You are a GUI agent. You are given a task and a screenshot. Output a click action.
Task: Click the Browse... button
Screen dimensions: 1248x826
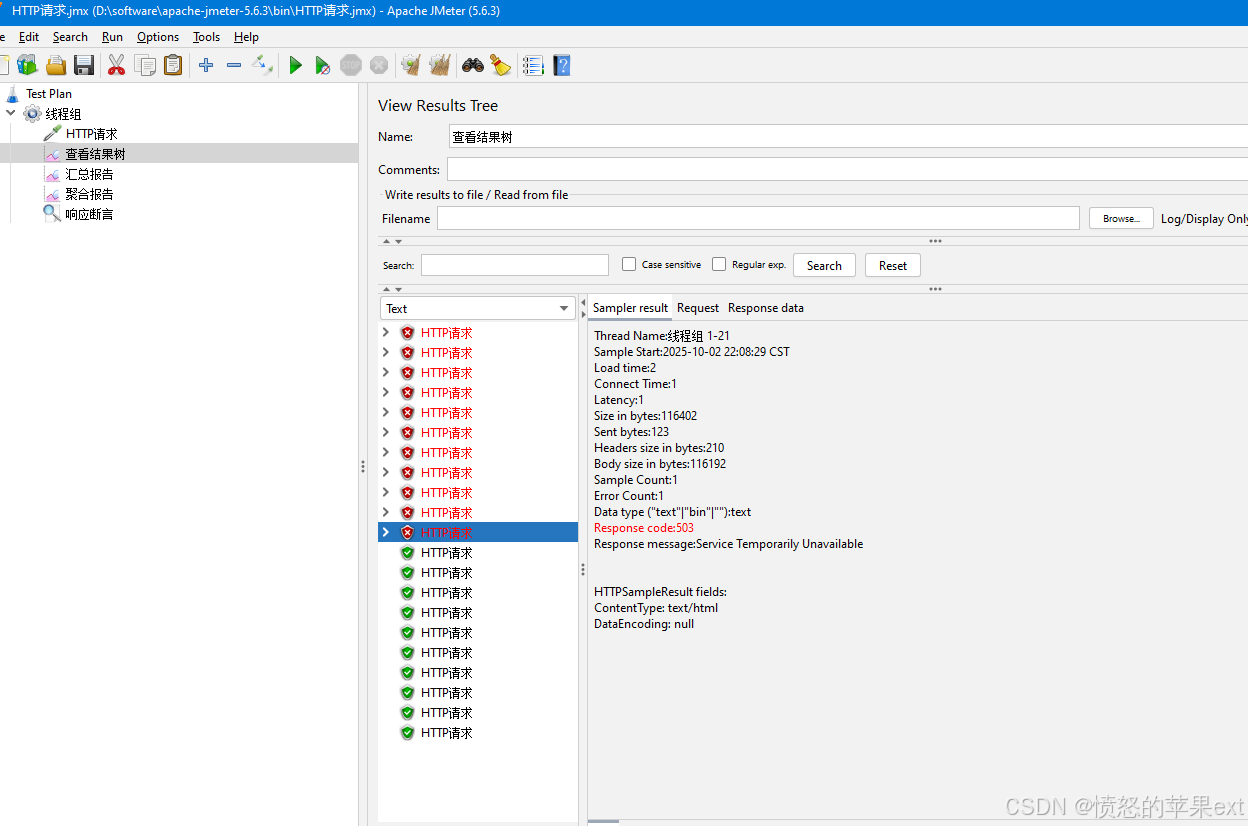click(x=1120, y=218)
